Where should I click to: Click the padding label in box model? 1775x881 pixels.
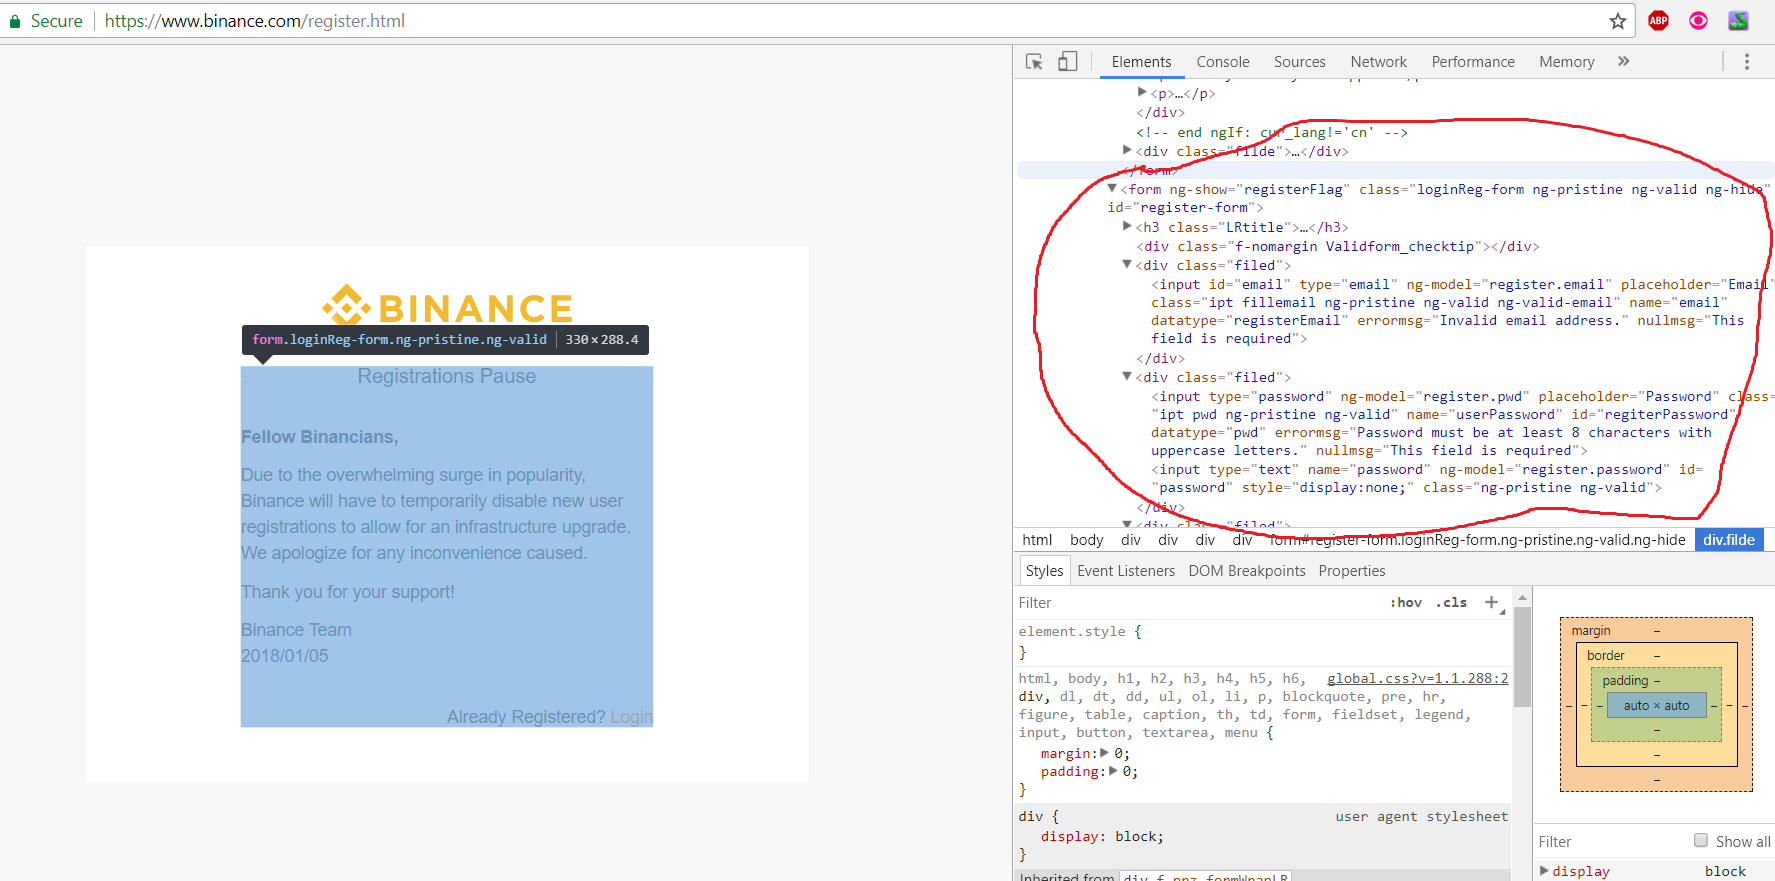(1625, 681)
